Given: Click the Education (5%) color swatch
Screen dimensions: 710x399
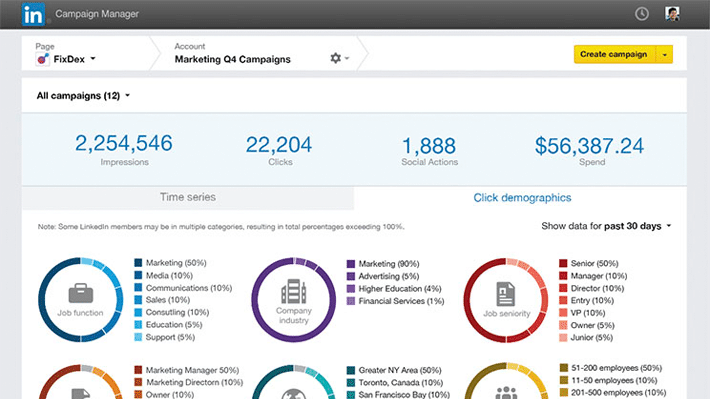Looking at the screenshot, I should 138,325.
